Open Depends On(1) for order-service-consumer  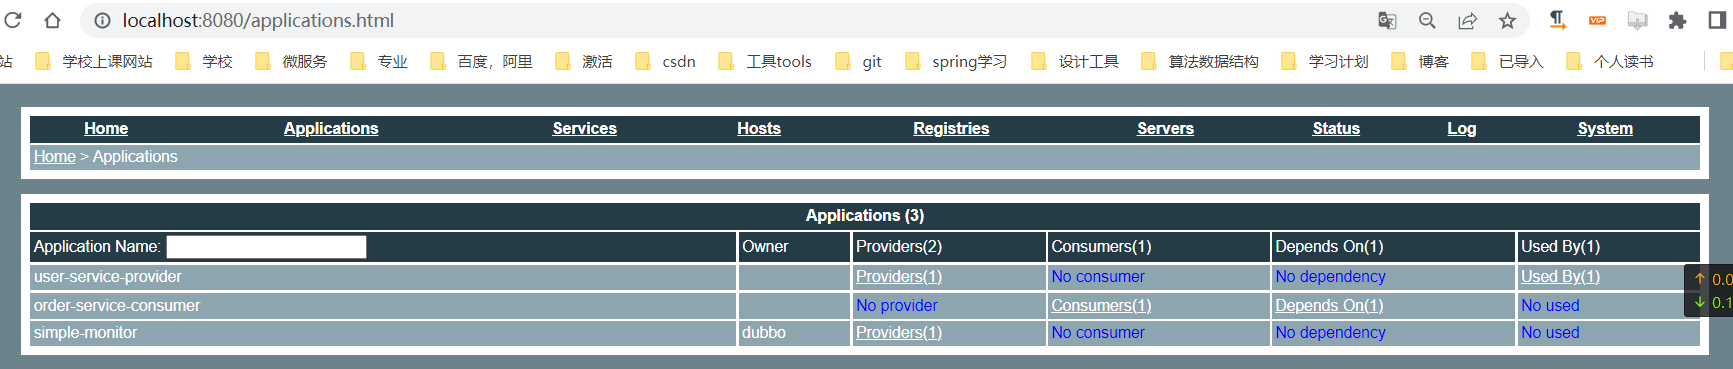[x=1329, y=305]
